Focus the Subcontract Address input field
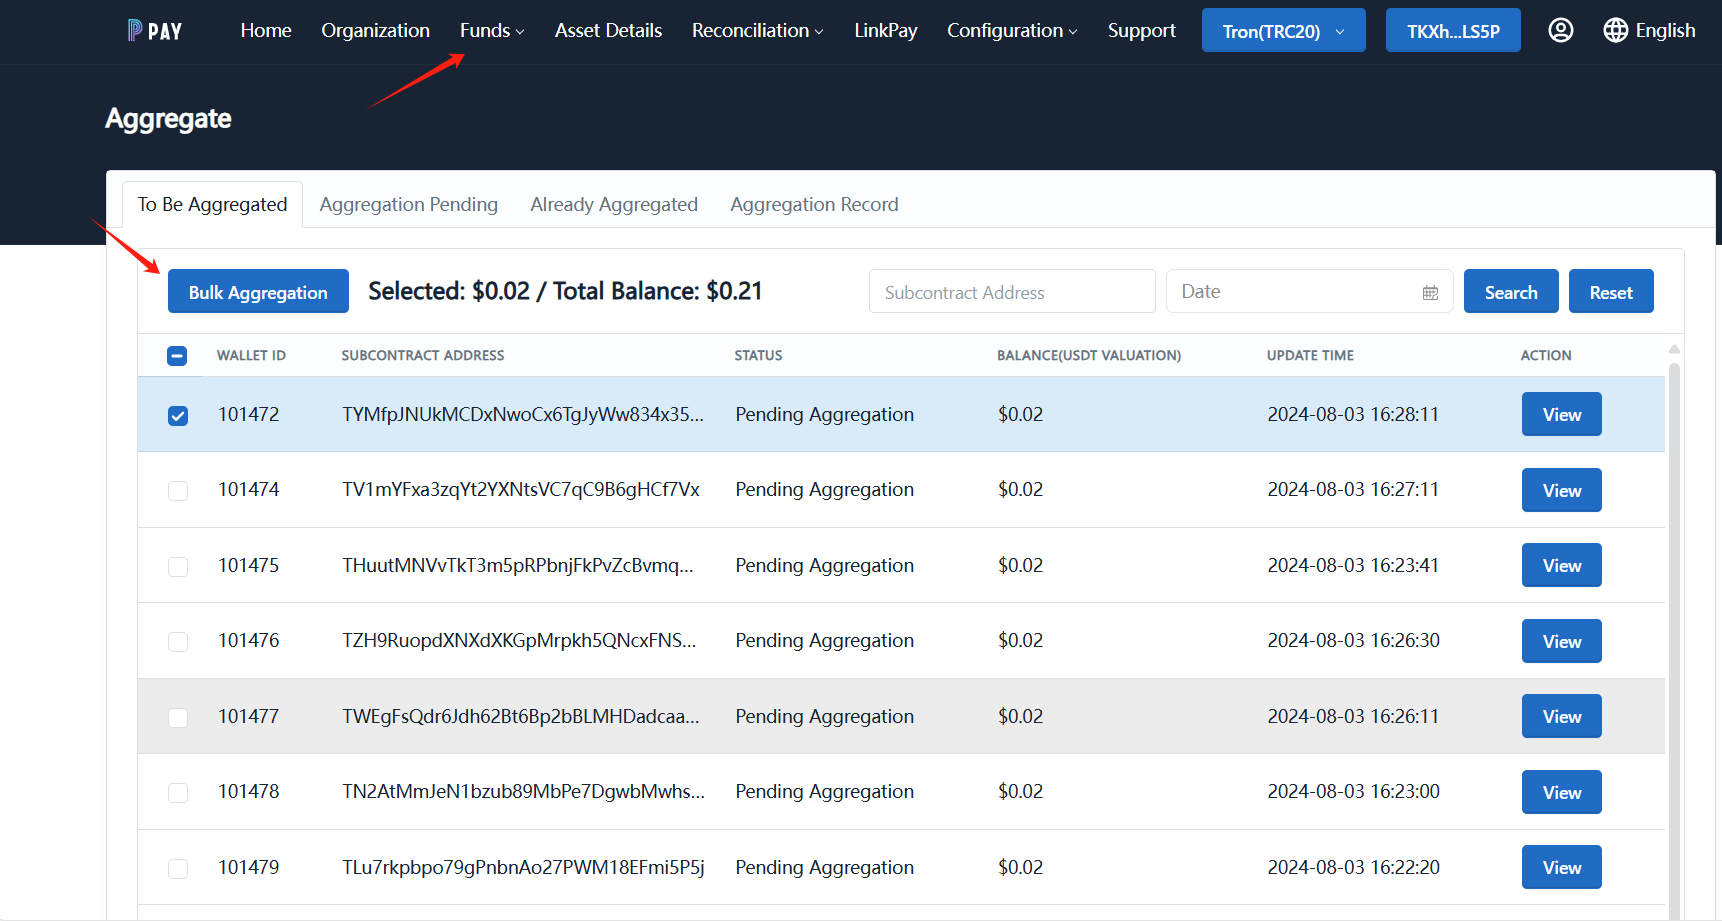Screen dimensions: 1722x921 [1012, 291]
